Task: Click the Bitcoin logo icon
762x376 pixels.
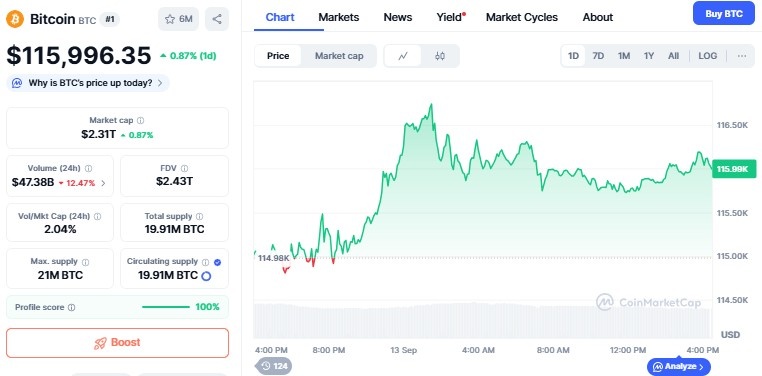Action: click(15, 19)
